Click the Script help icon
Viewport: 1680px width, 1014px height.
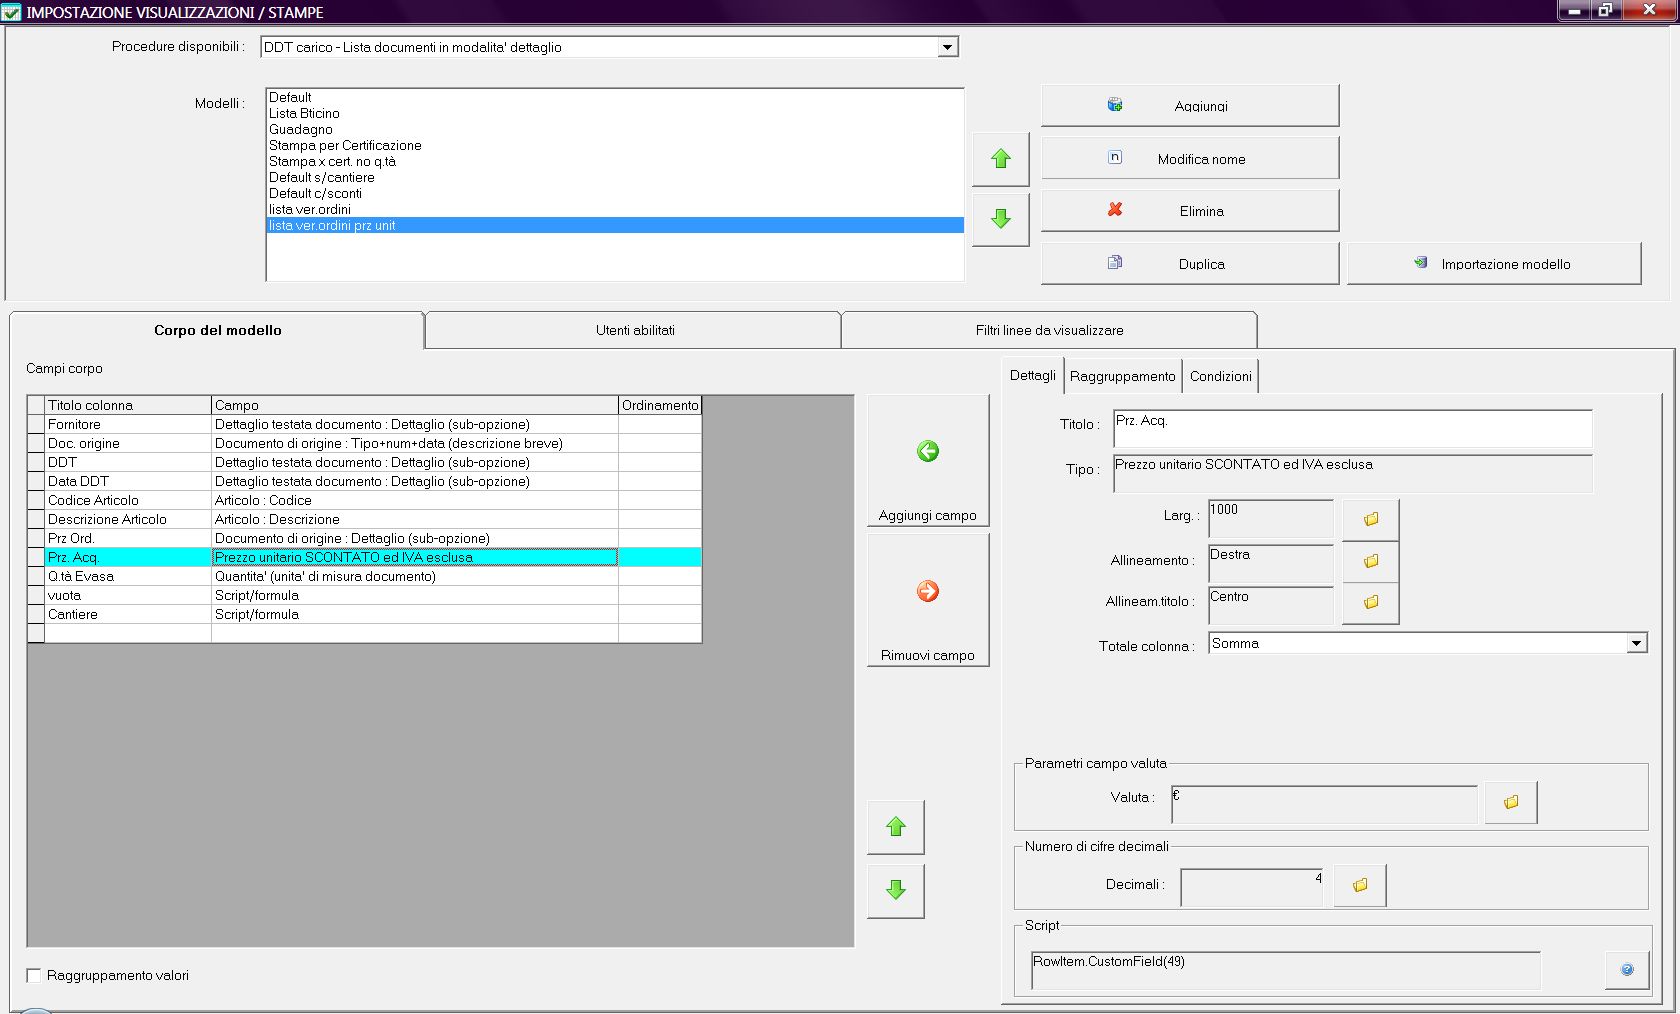tap(1626, 969)
